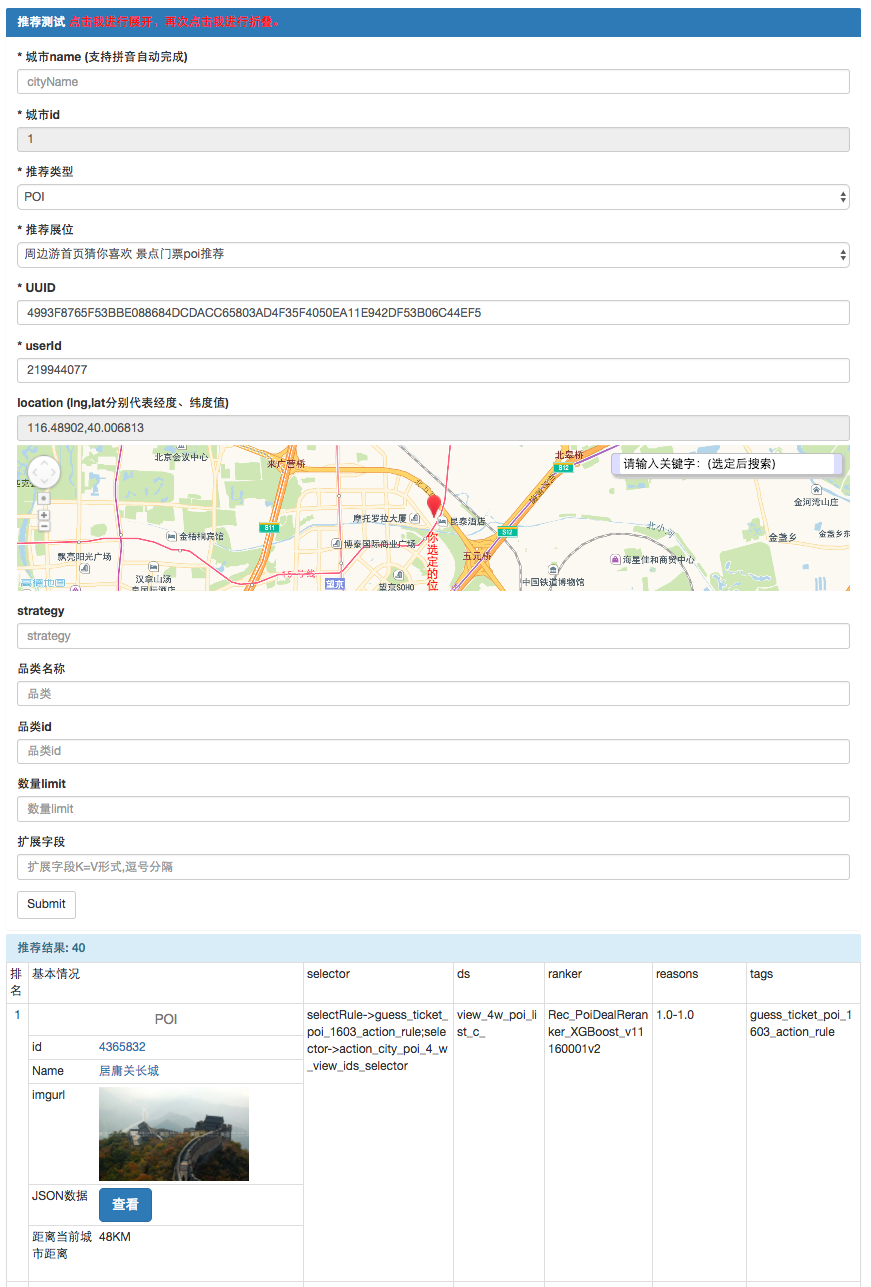The width and height of the screenshot is (871, 1287).
Task: Click the Submit button
Action: [46, 904]
